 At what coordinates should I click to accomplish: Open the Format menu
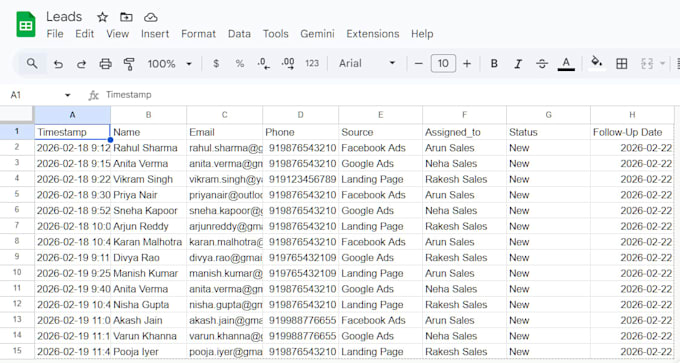pyautogui.click(x=198, y=34)
